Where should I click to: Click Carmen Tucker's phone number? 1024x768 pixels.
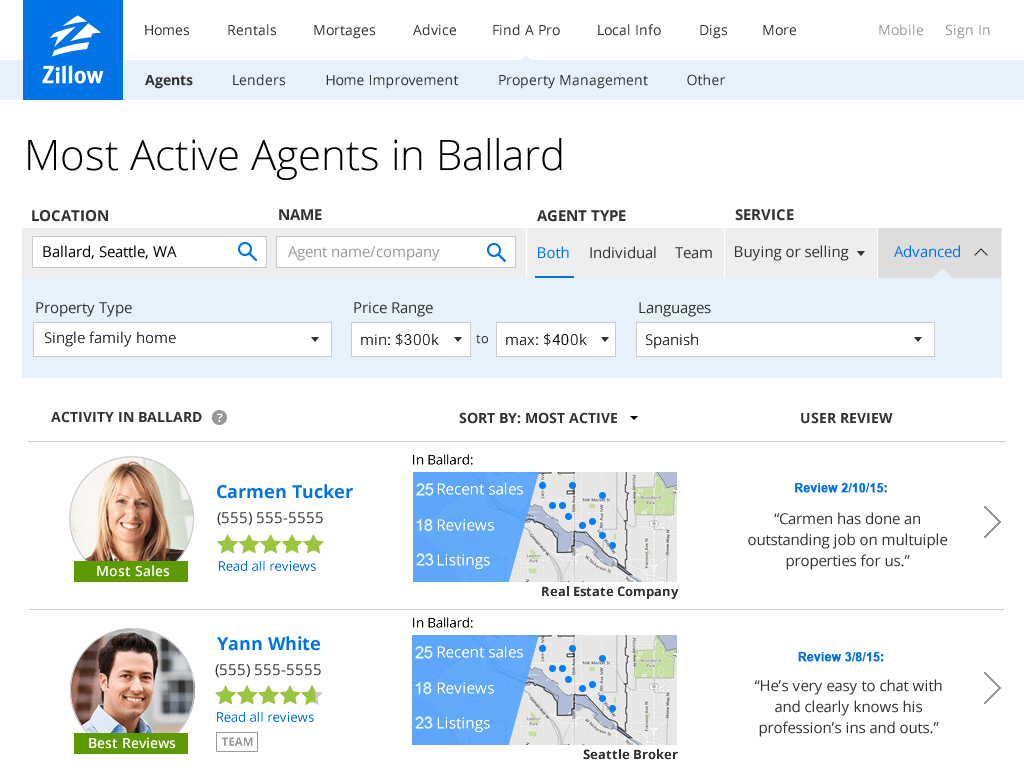[x=270, y=518]
